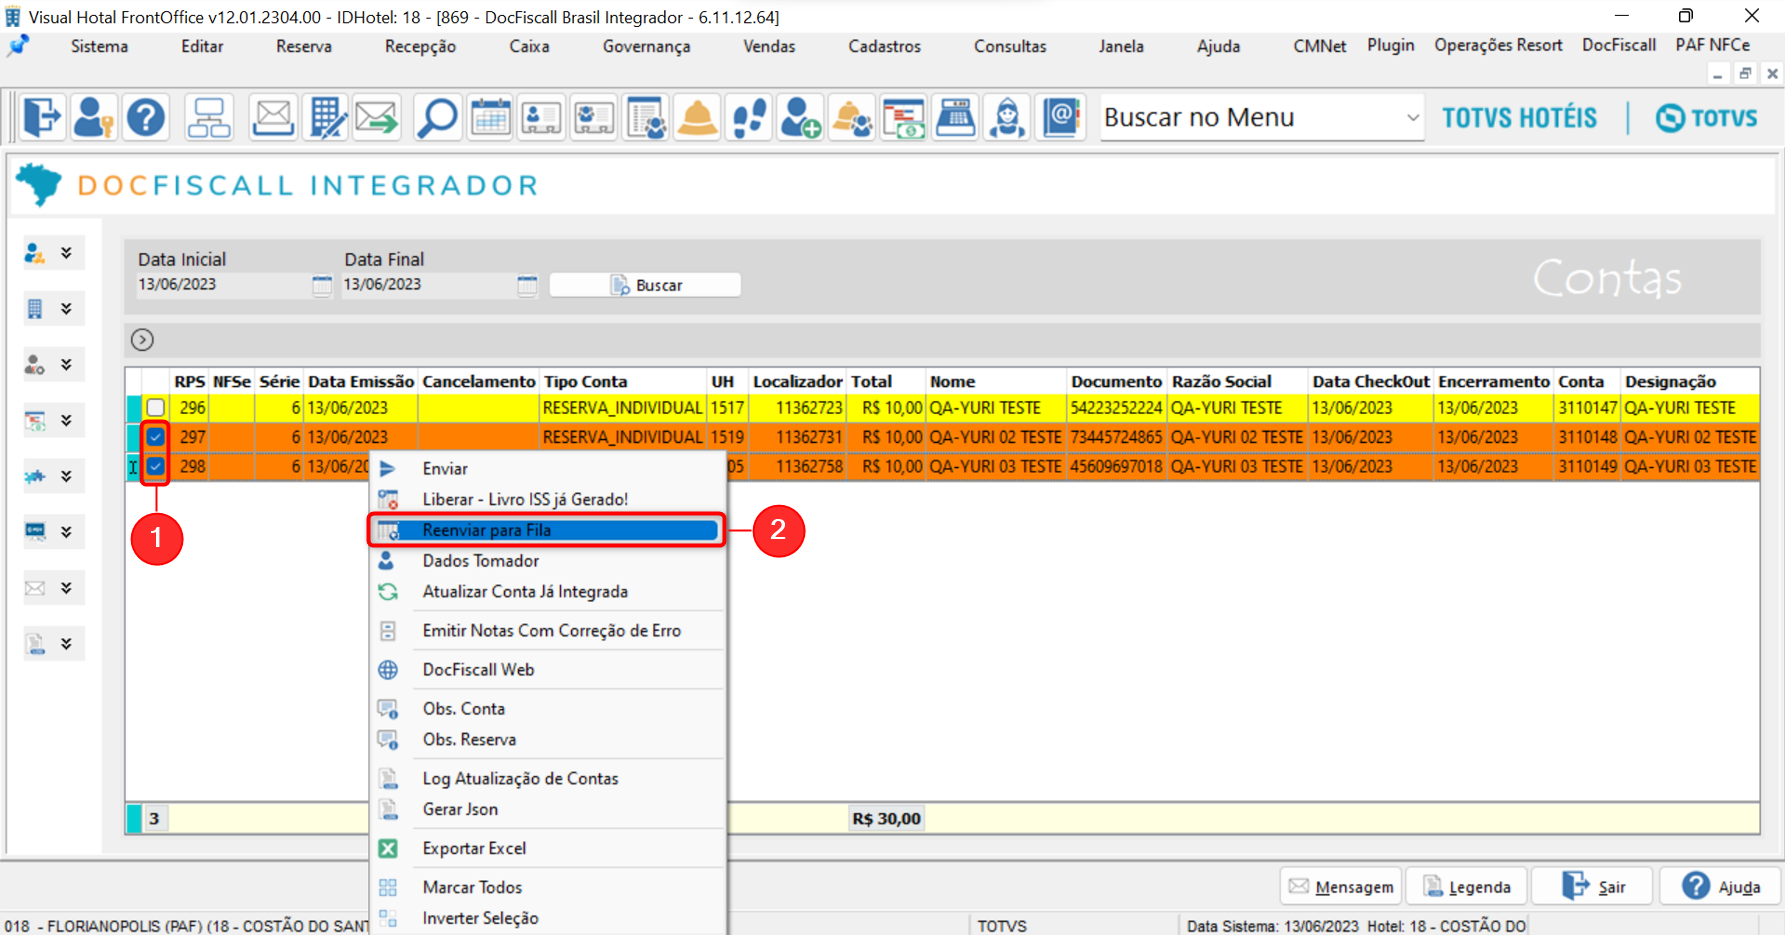The height and width of the screenshot is (935, 1785).
Task: Expand the circled arrow panel above the grid
Action: (x=142, y=340)
